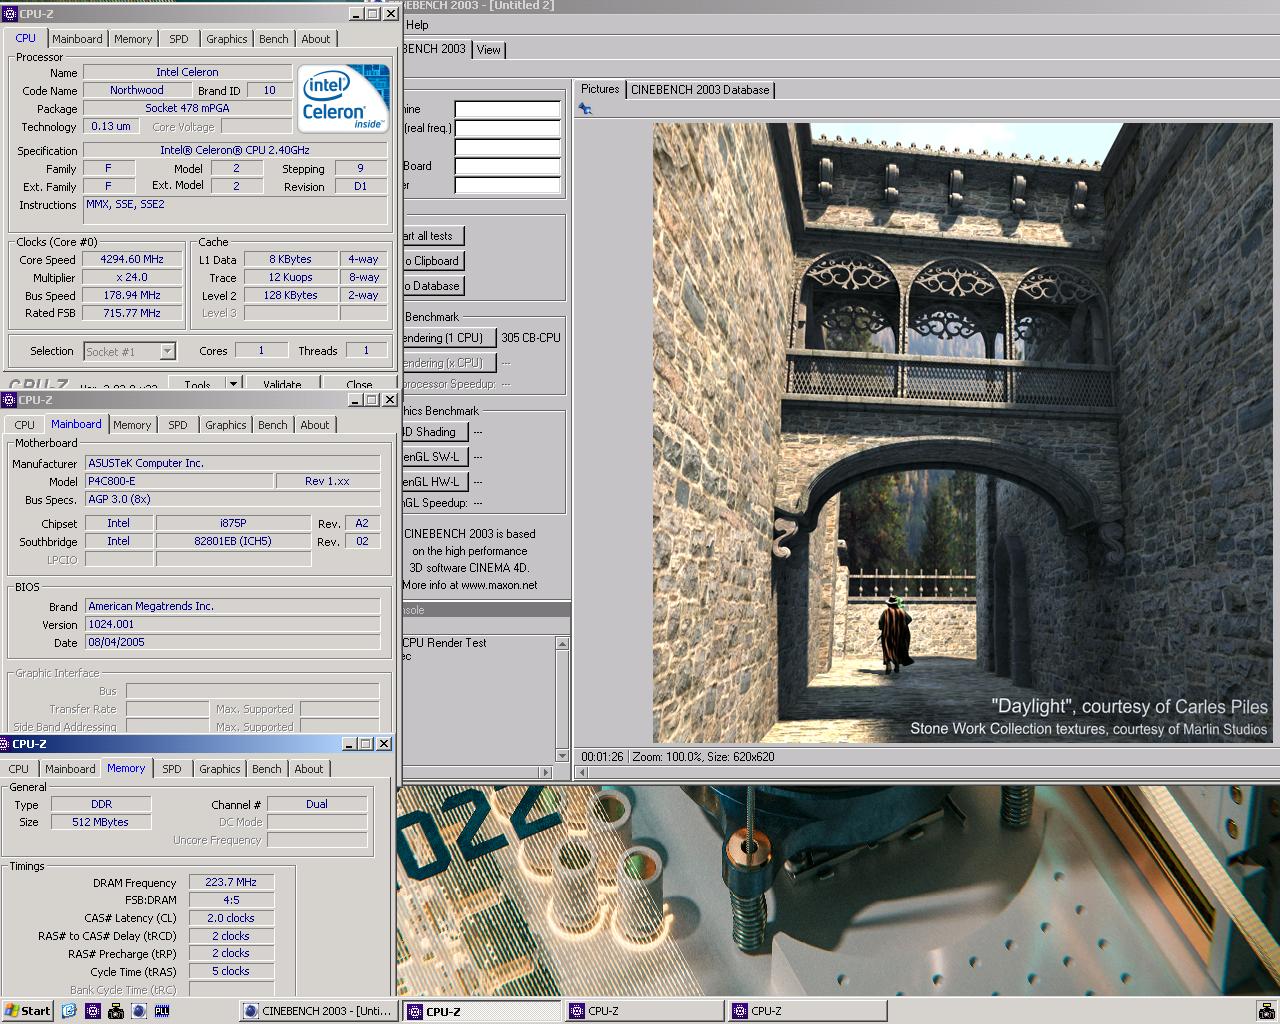Viewport: 1280px width, 1024px height.
Task: Click the rendered Daylight castle image
Action: [963, 433]
